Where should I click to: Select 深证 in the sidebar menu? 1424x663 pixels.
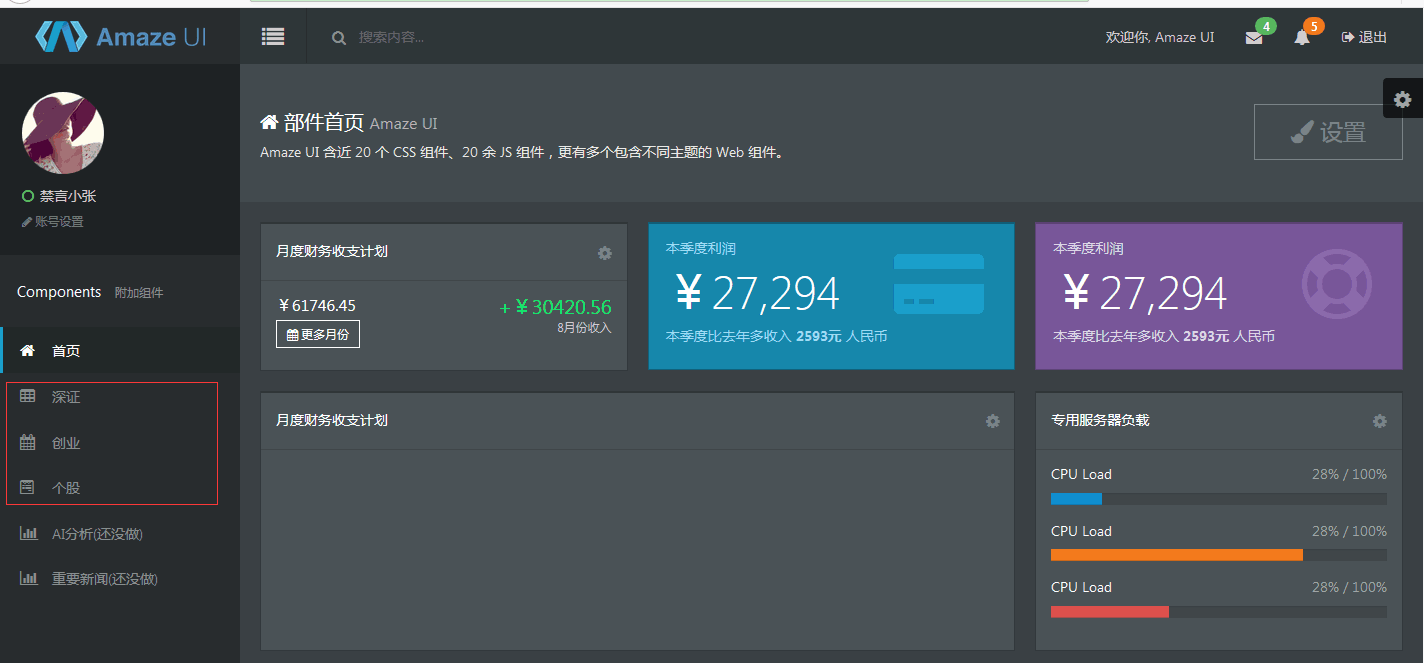[120, 397]
